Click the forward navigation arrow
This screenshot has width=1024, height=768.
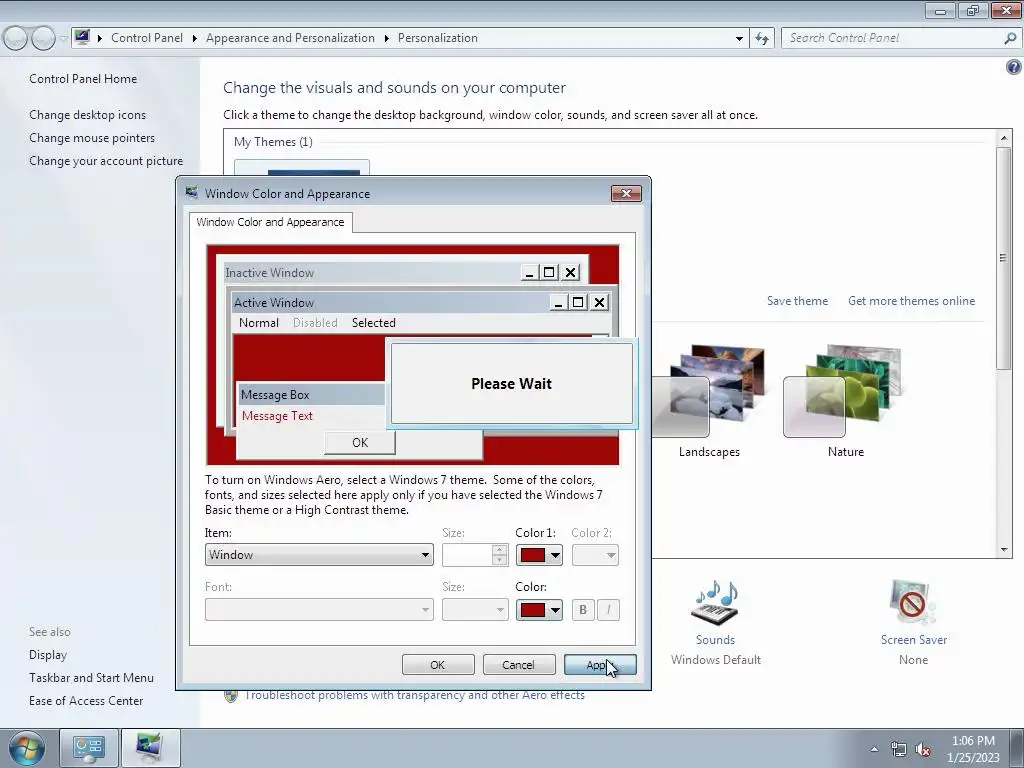(x=43, y=38)
